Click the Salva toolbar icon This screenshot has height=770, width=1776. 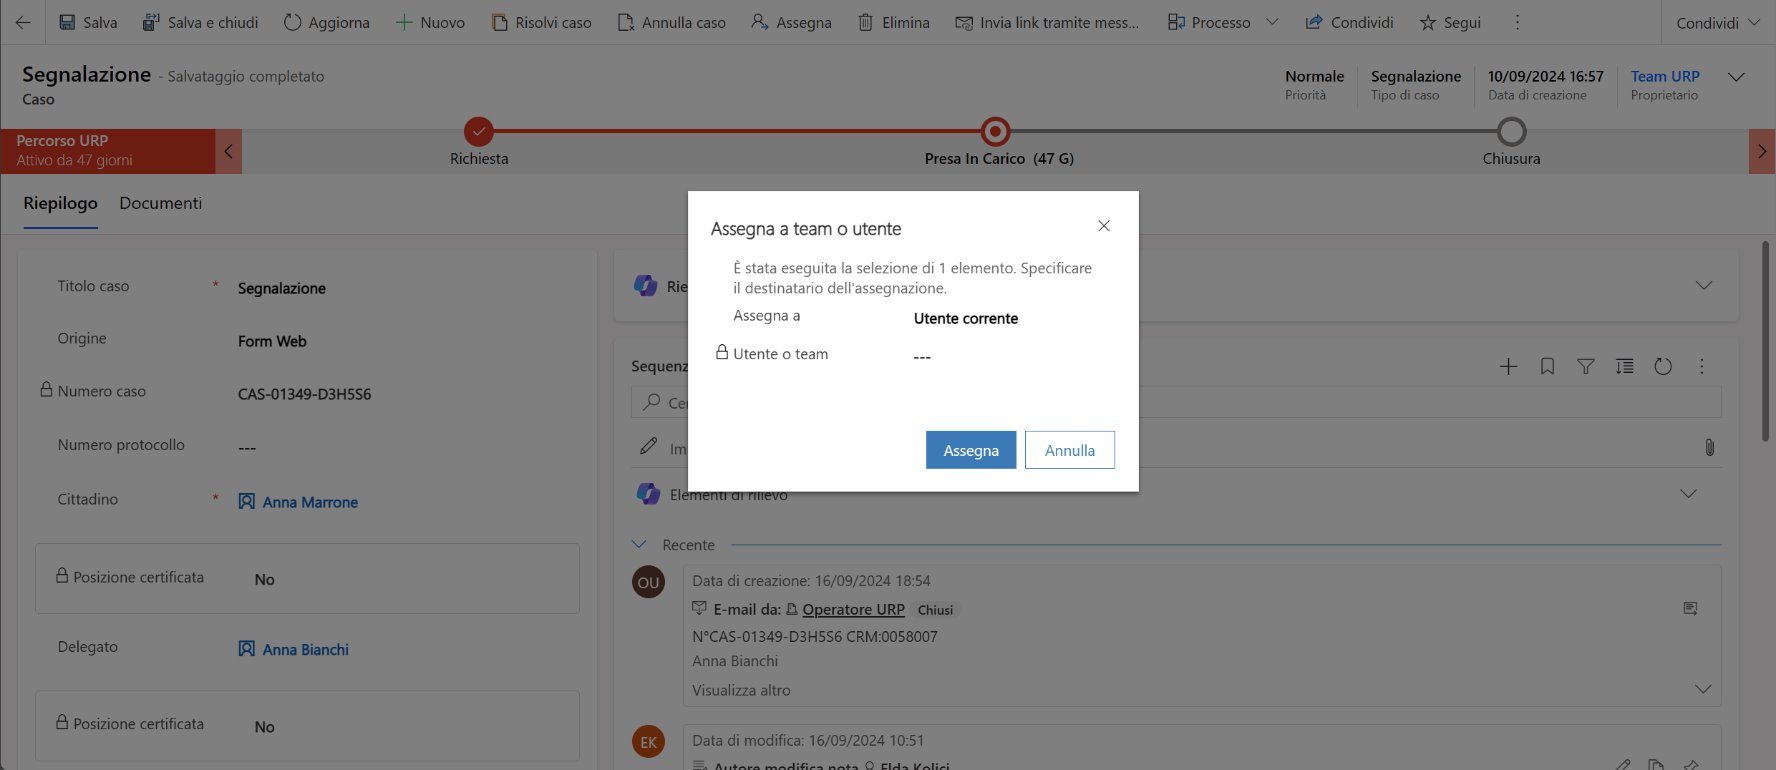pyautogui.click(x=68, y=22)
